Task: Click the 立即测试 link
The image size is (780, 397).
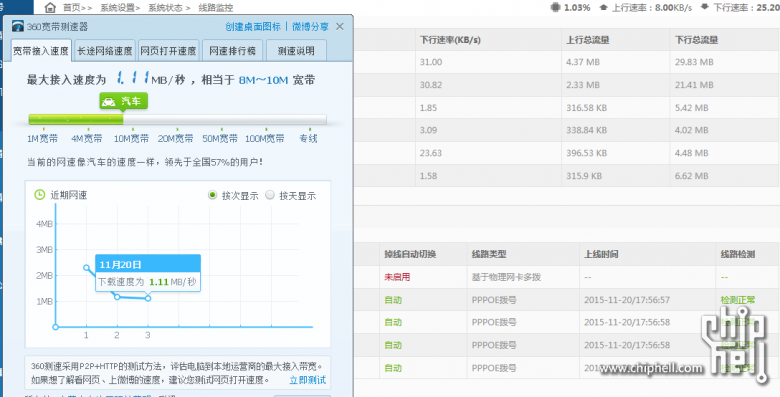Action: (308, 380)
